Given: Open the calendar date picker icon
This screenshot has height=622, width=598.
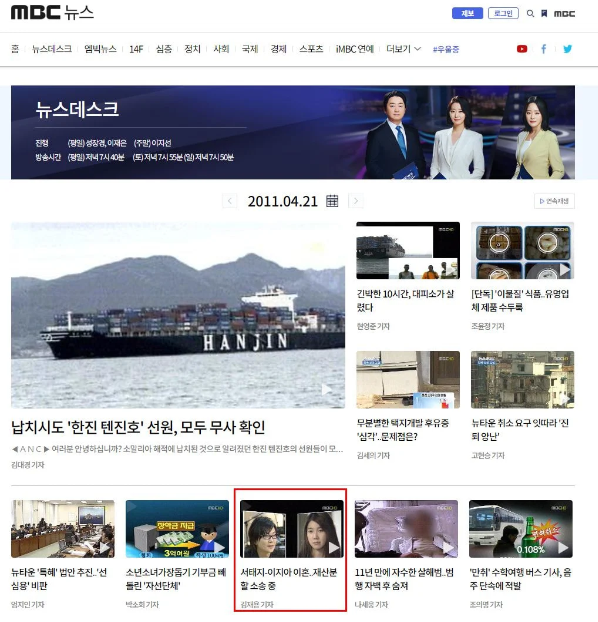Looking at the screenshot, I should (332, 201).
